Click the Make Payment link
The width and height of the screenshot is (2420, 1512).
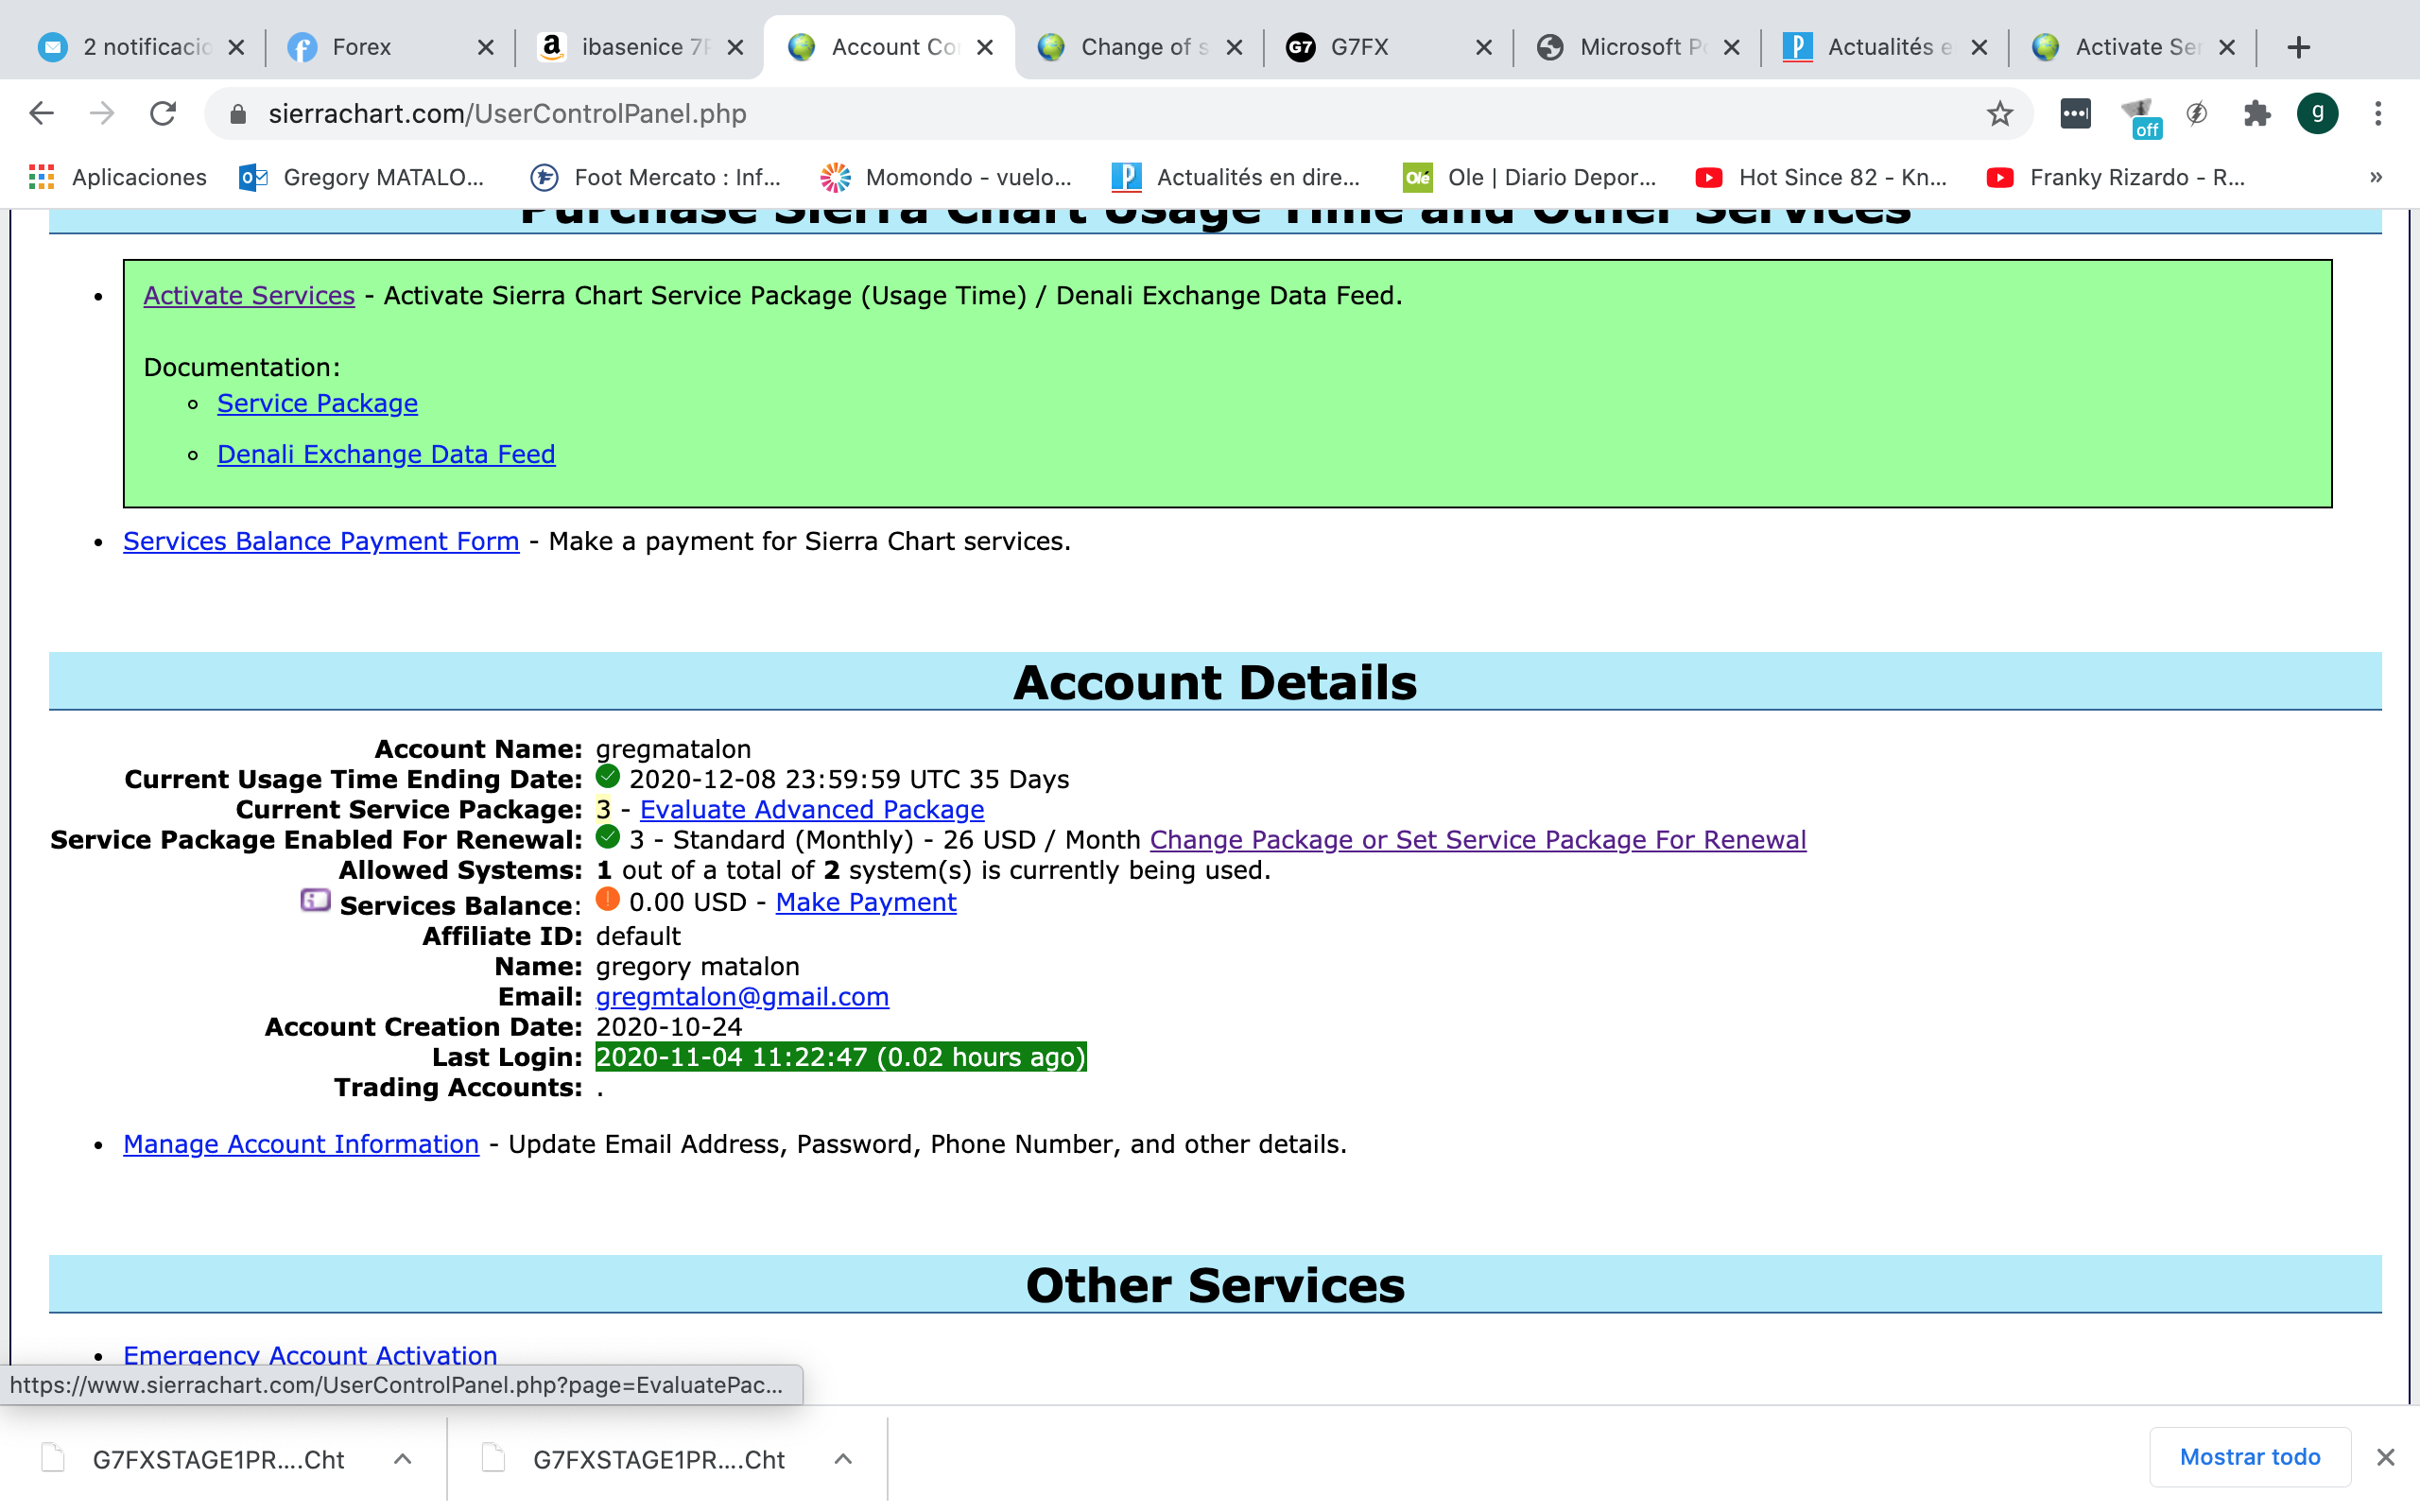(865, 902)
